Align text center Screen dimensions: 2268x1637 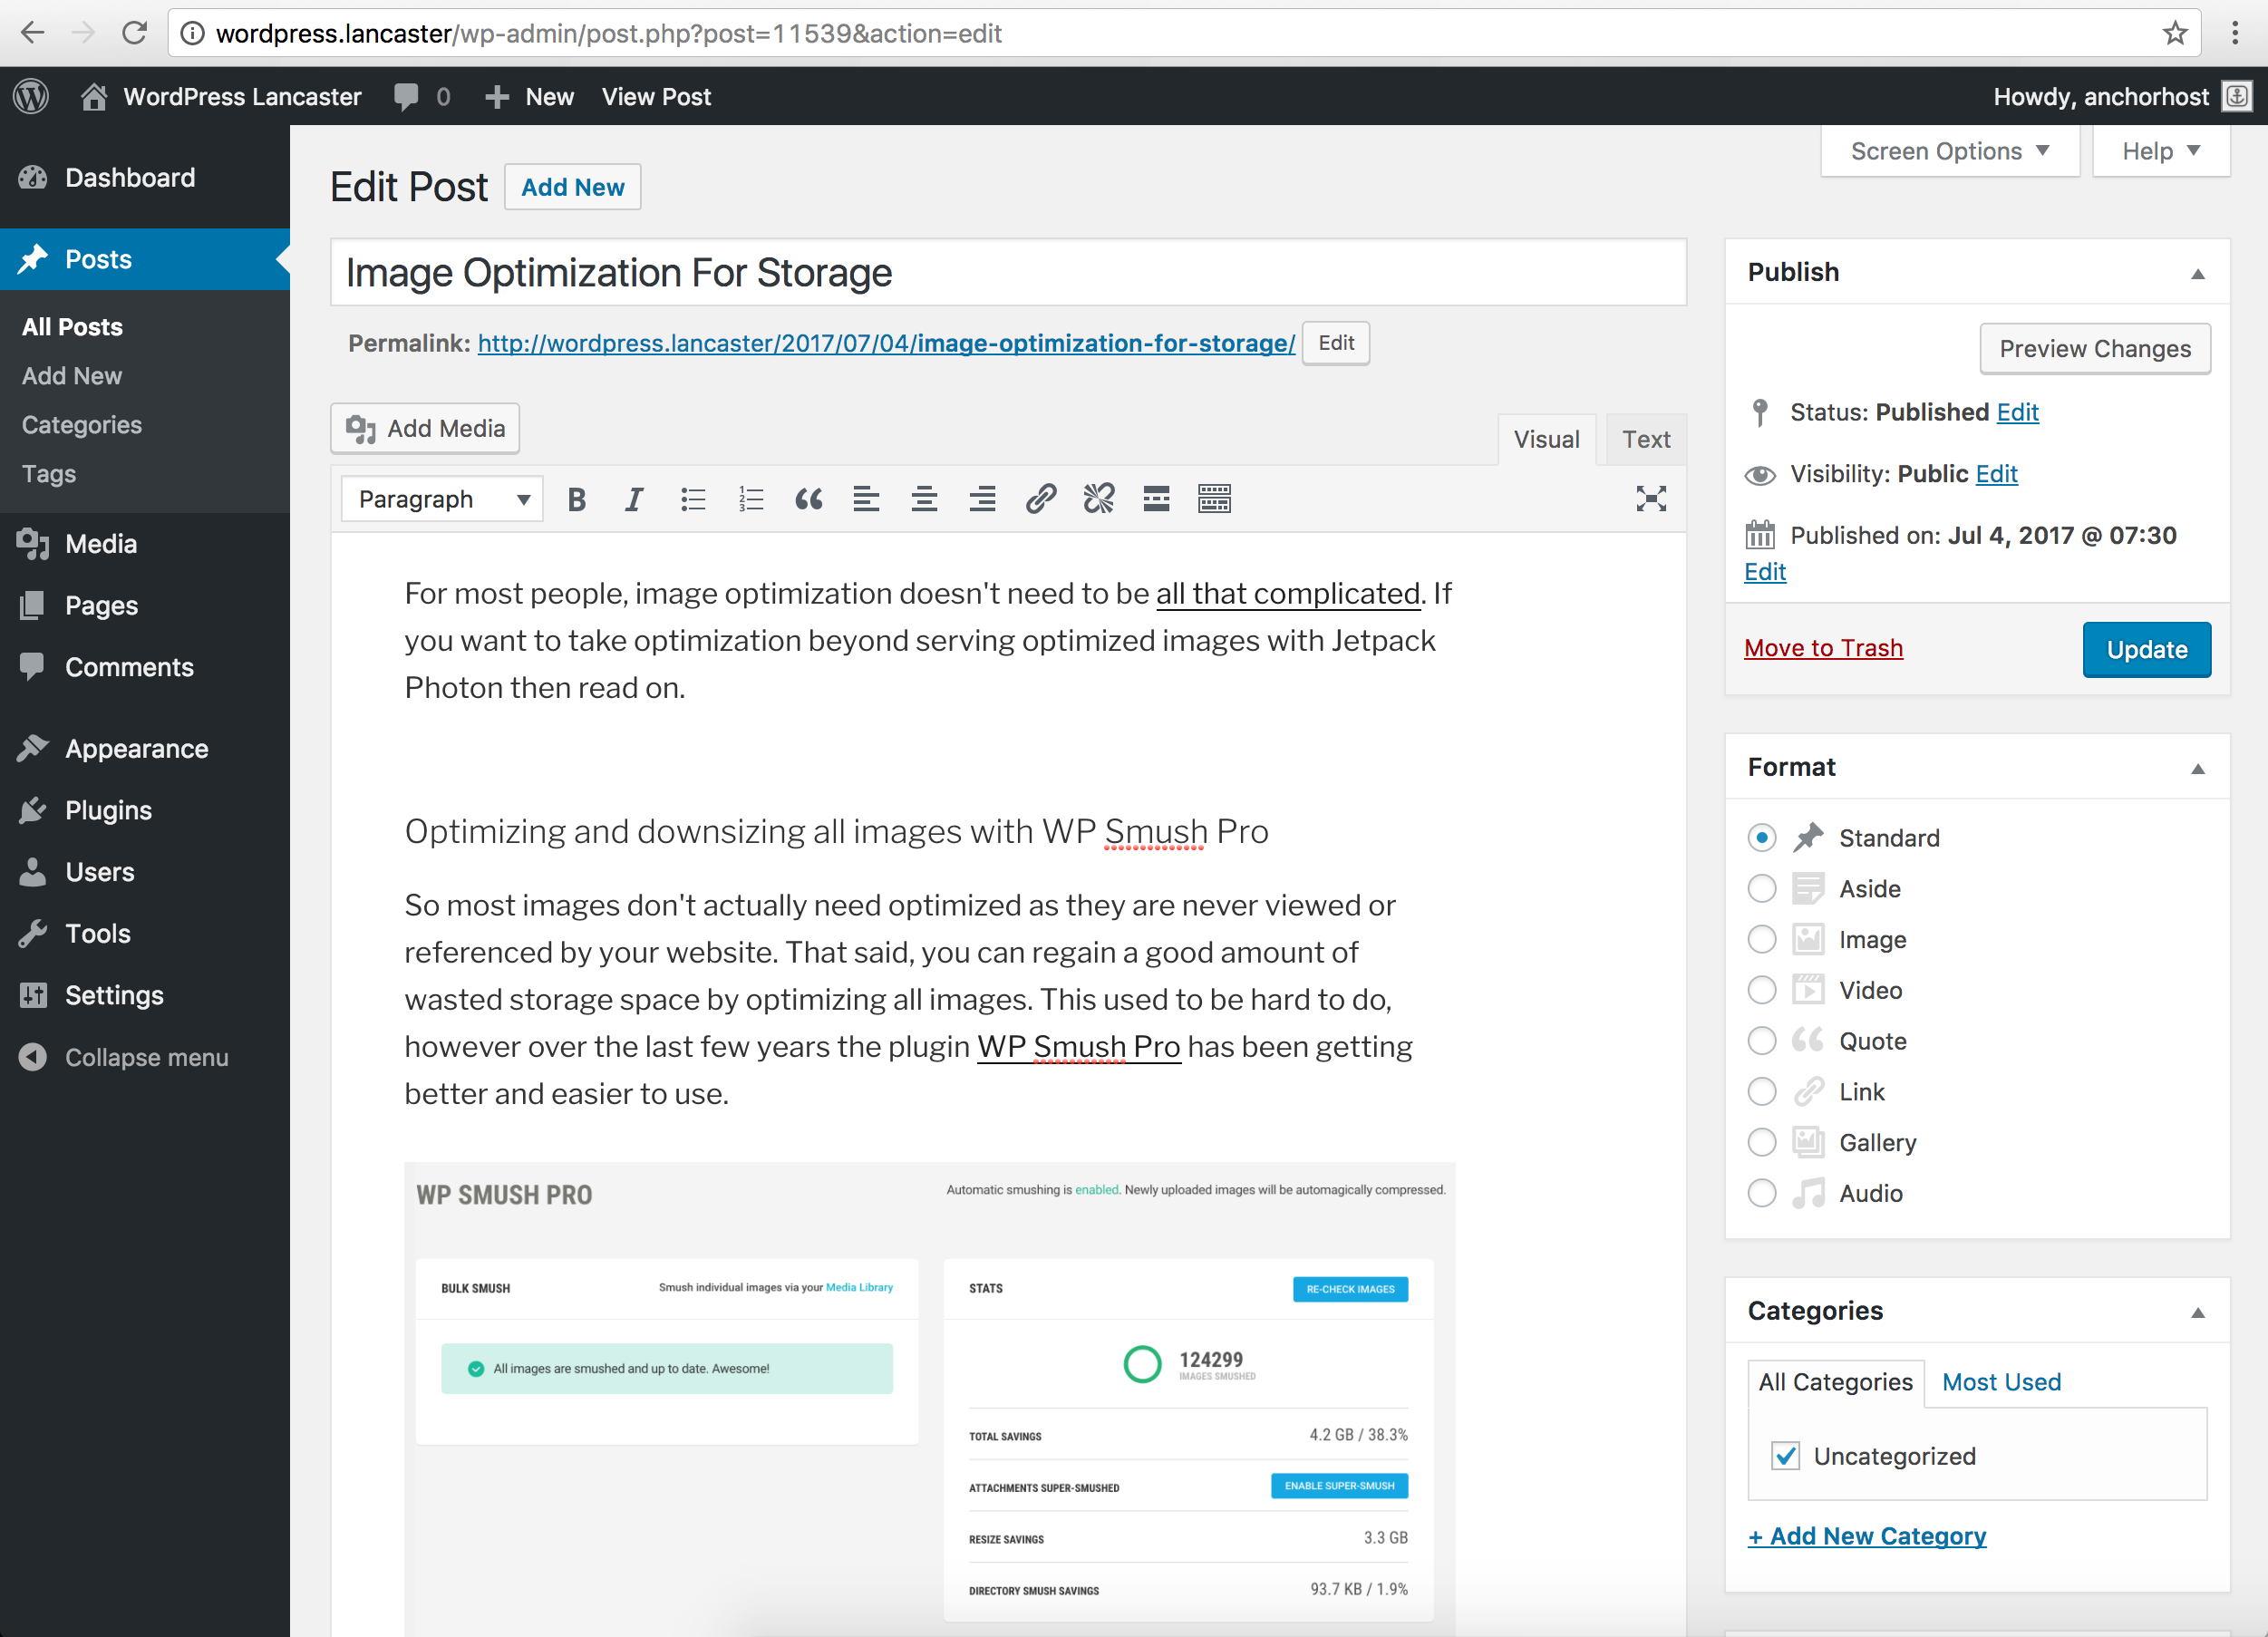tap(925, 499)
